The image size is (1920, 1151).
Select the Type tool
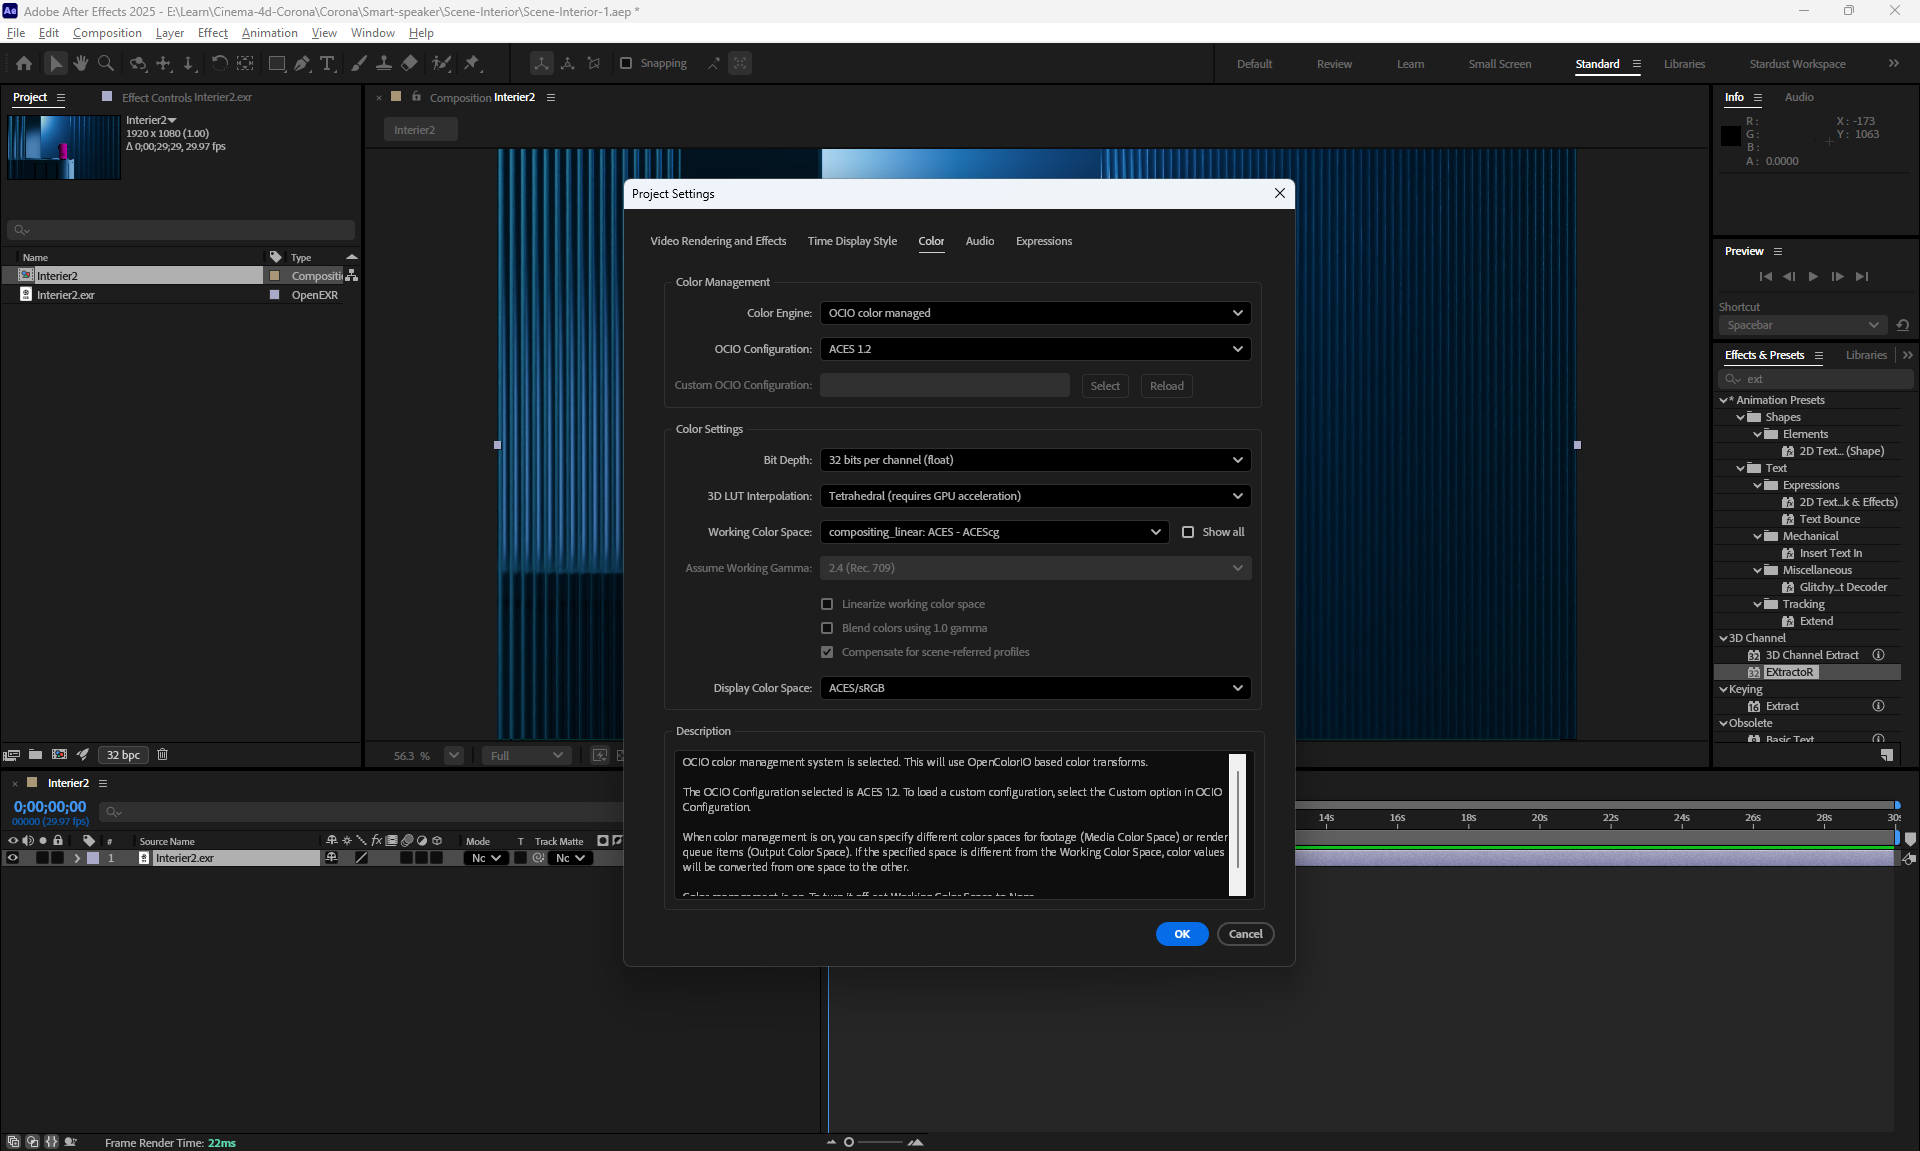click(327, 63)
